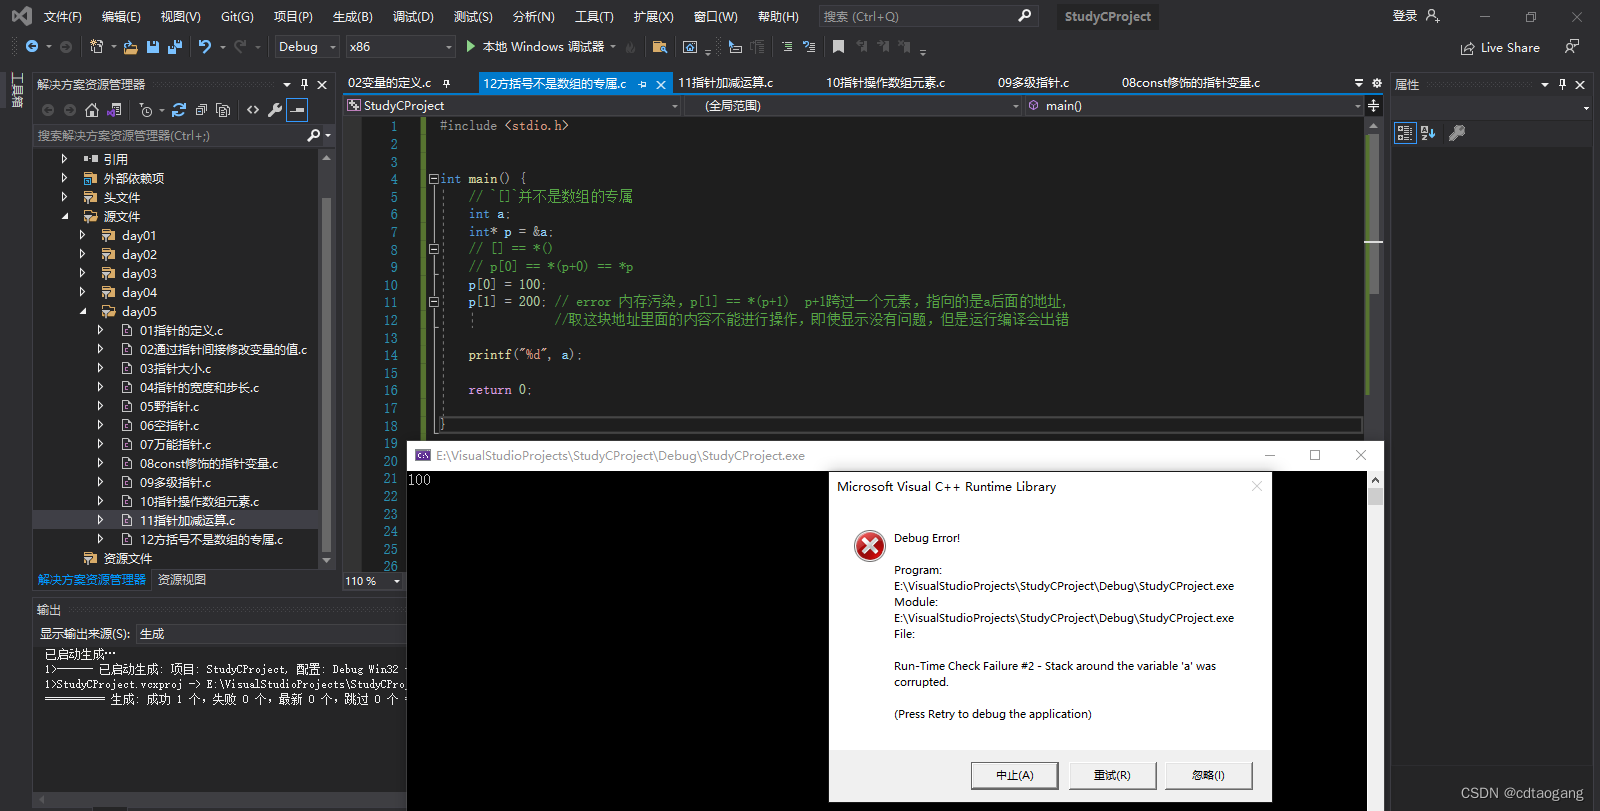Switch to the 09多级指针.c tab
The width and height of the screenshot is (1600, 811).
[x=1033, y=83]
